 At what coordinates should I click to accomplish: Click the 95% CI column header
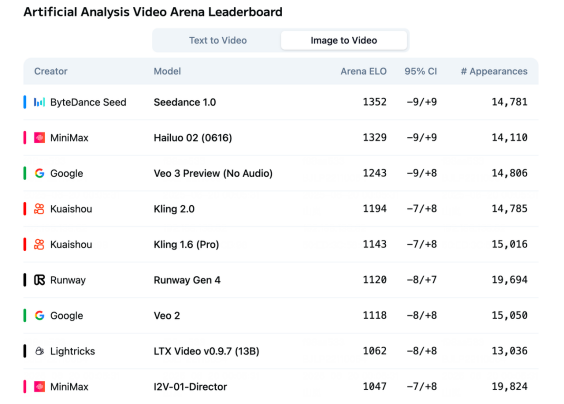(x=420, y=71)
